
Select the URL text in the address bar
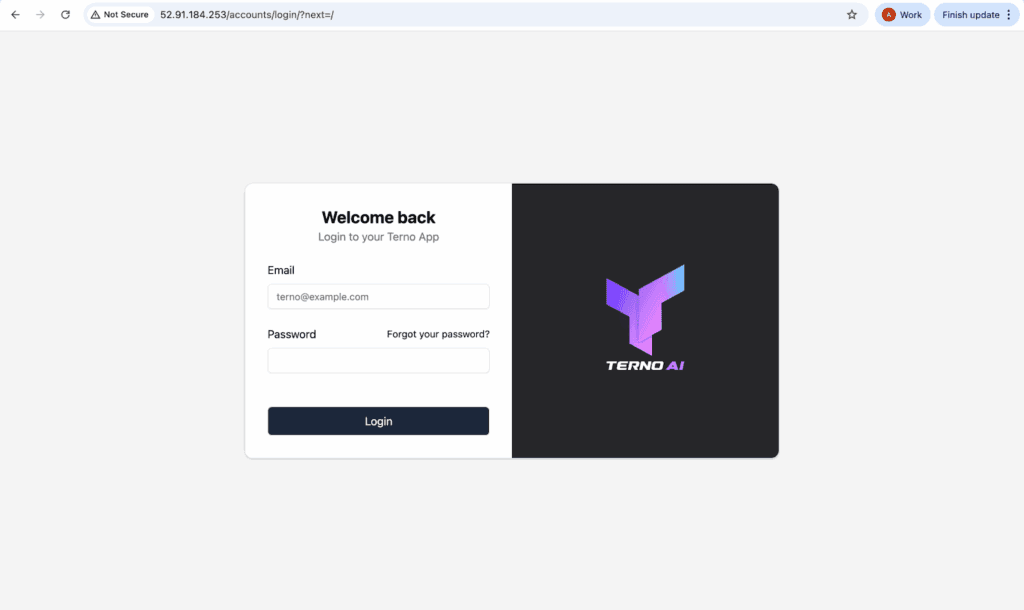click(x=247, y=14)
